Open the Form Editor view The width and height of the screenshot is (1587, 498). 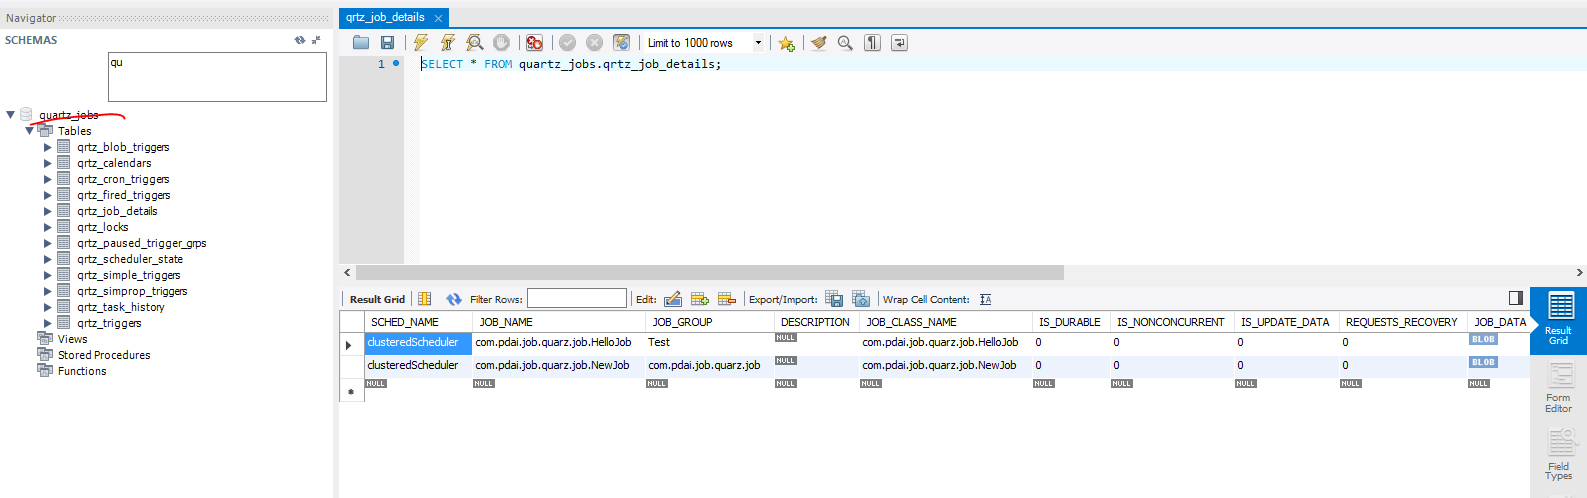click(1558, 387)
